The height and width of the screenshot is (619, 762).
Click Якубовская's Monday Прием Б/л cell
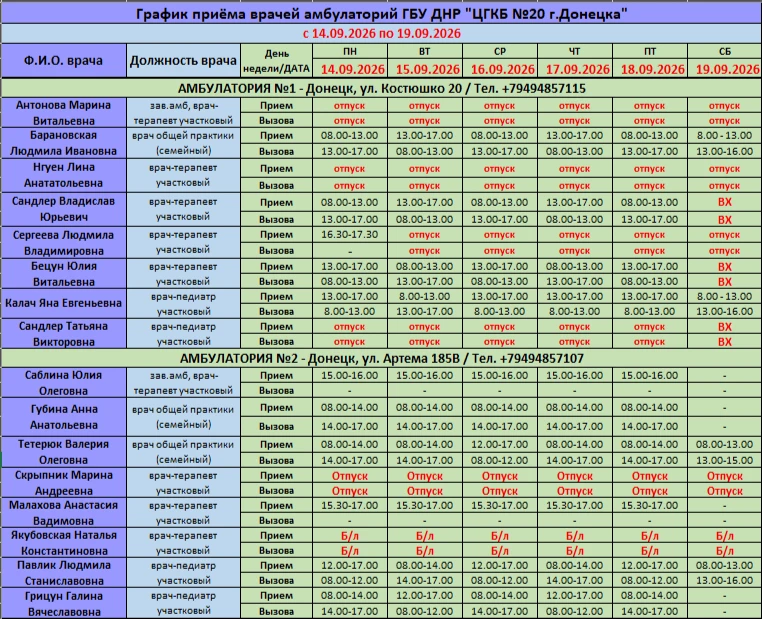(x=349, y=536)
